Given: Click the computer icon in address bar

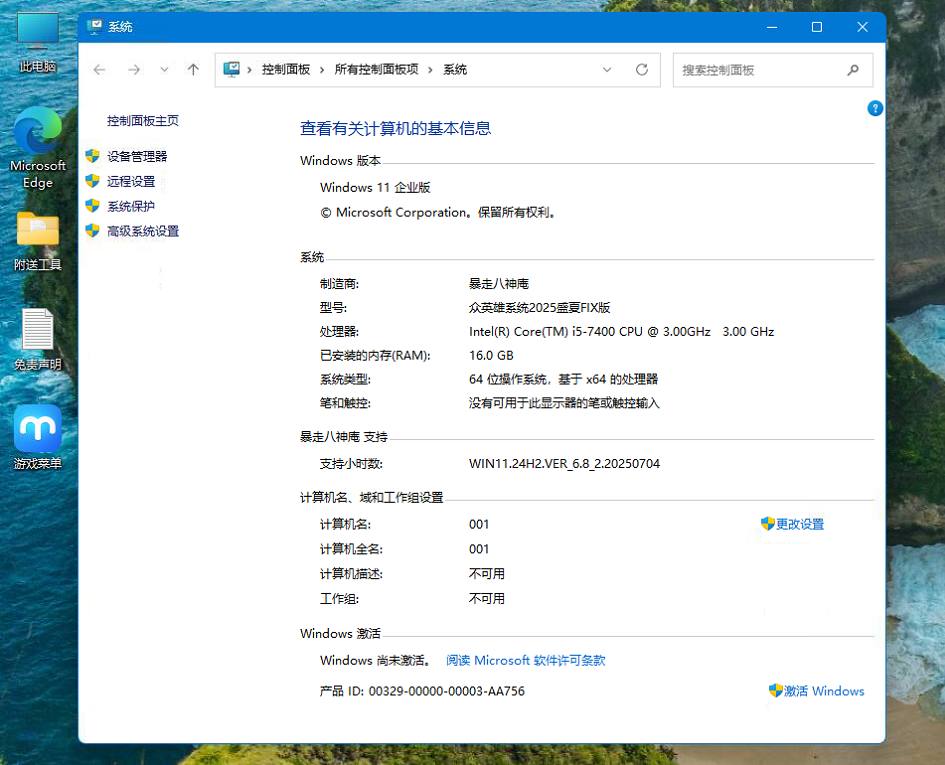Looking at the screenshot, I should (x=231, y=69).
